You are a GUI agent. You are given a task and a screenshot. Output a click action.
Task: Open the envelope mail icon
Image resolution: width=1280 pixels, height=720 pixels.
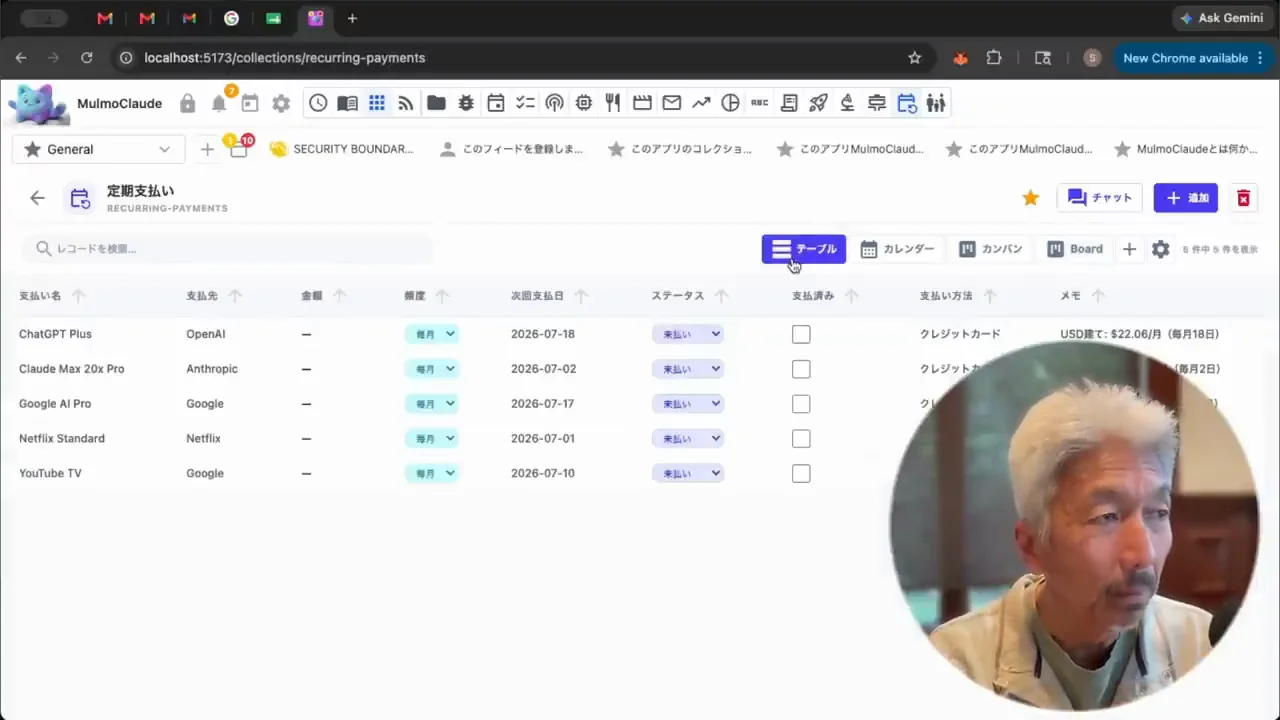click(x=672, y=103)
